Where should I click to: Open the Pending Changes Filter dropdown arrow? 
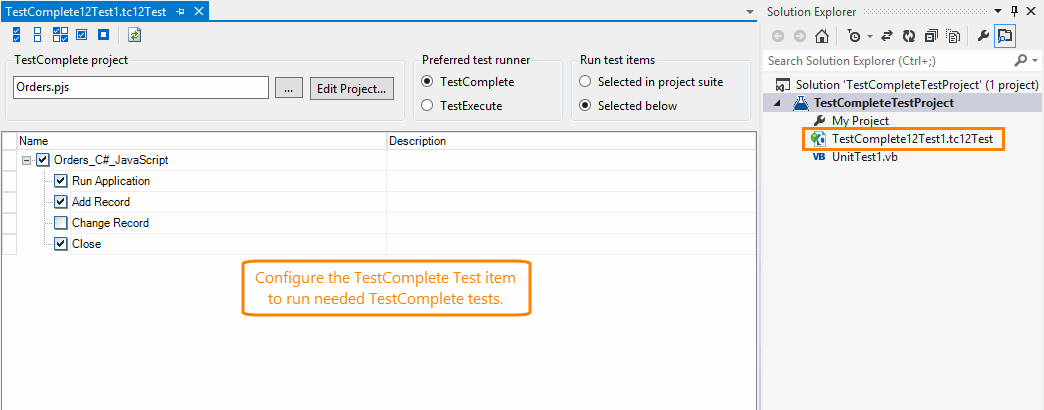[870, 36]
